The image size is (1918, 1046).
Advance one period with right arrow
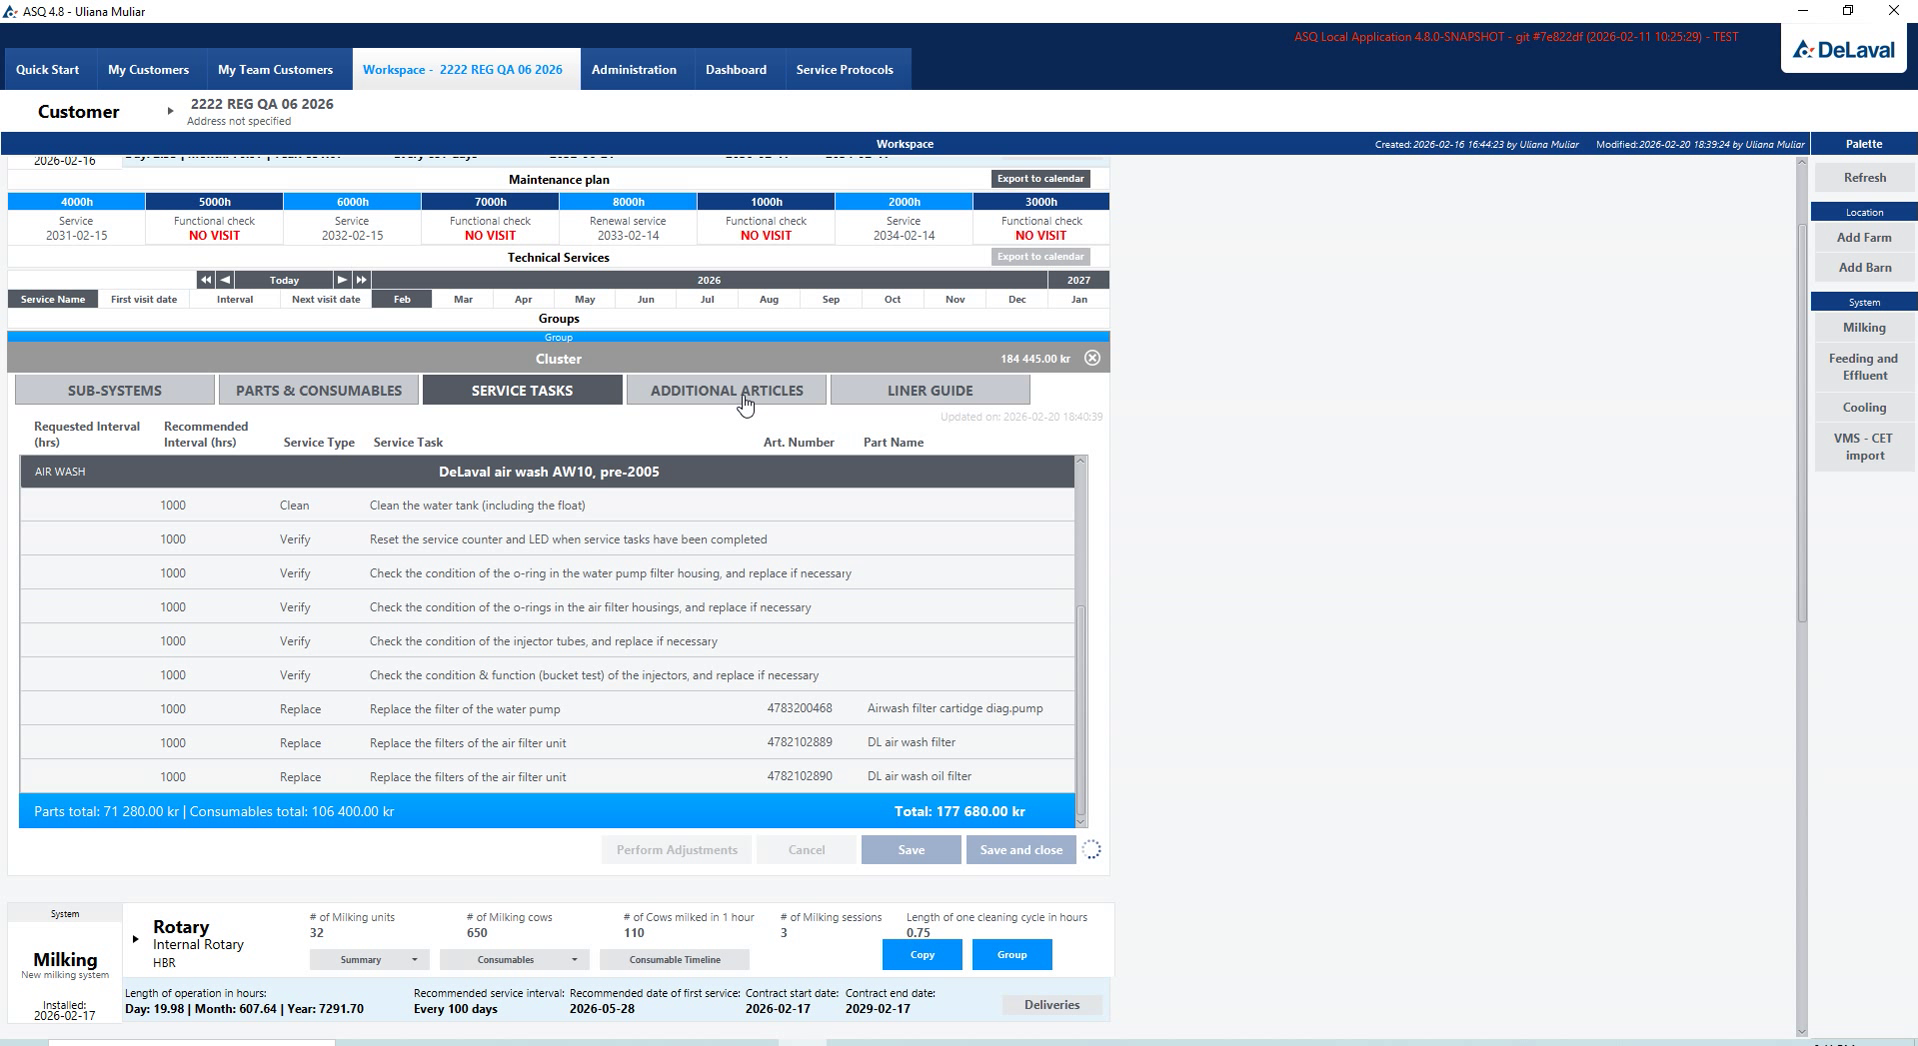[342, 280]
